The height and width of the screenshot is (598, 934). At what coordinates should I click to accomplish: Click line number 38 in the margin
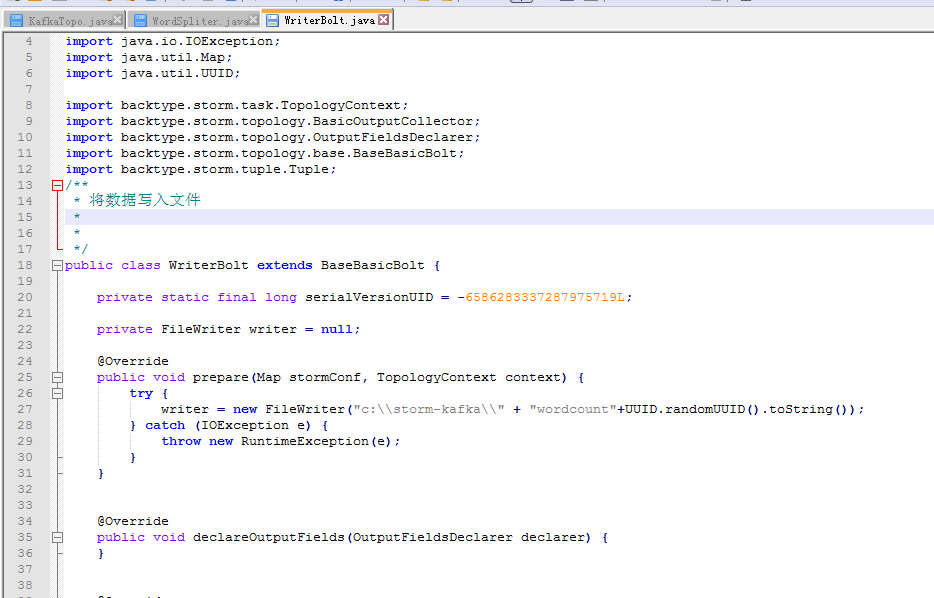tap(25, 585)
